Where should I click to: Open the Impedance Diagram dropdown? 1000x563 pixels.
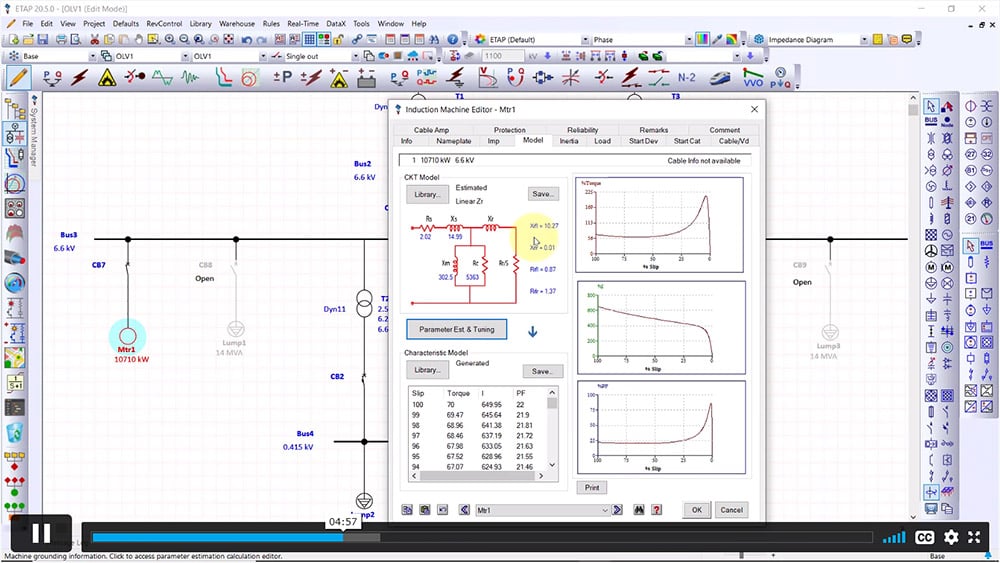[x=864, y=40]
